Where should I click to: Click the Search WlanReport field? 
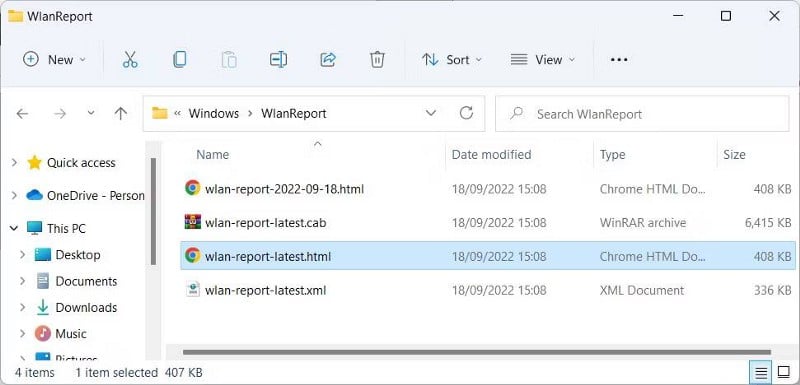tap(642, 113)
